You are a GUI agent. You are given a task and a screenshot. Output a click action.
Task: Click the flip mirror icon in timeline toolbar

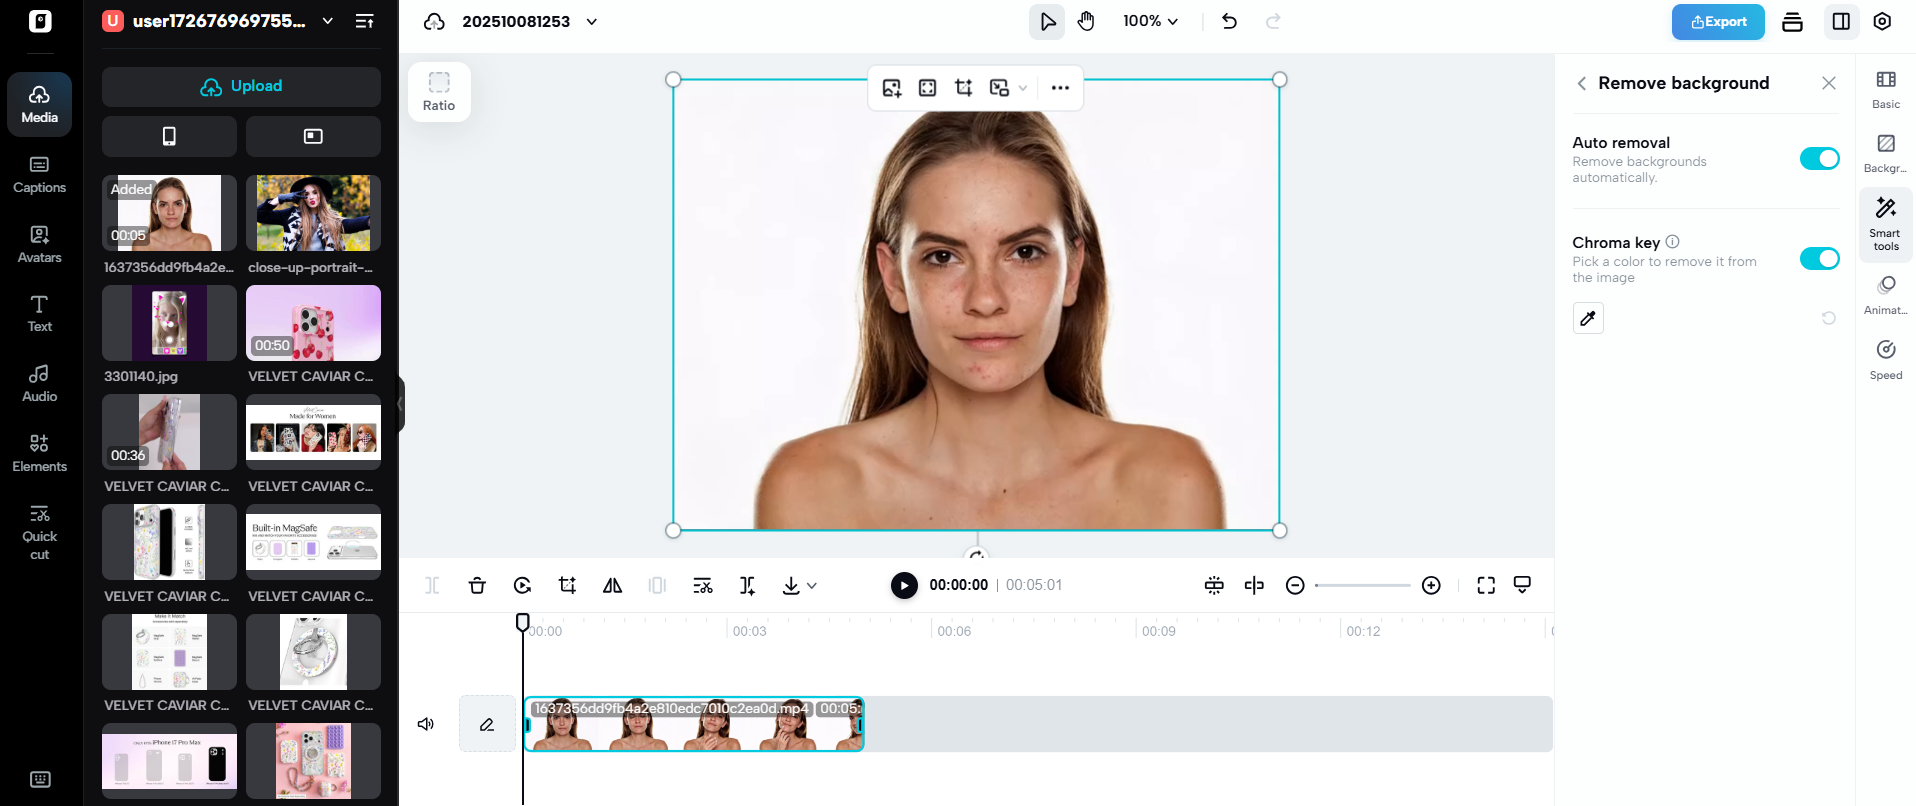point(612,585)
